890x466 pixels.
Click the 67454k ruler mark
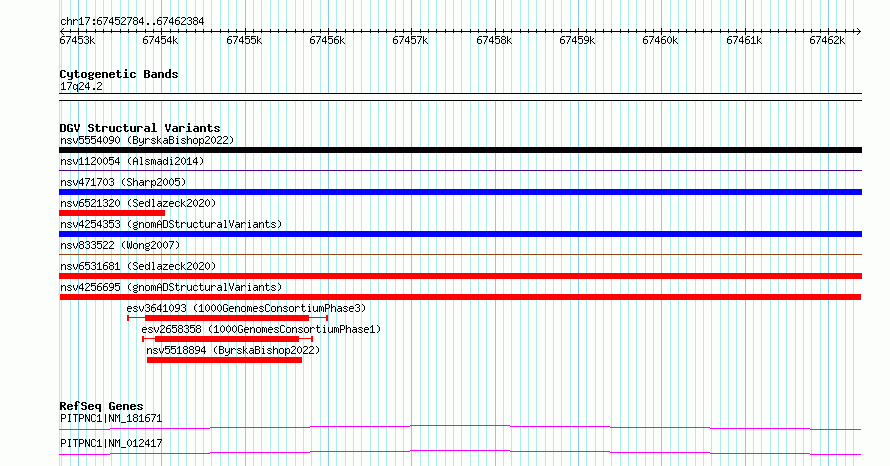pyautogui.click(x=160, y=40)
